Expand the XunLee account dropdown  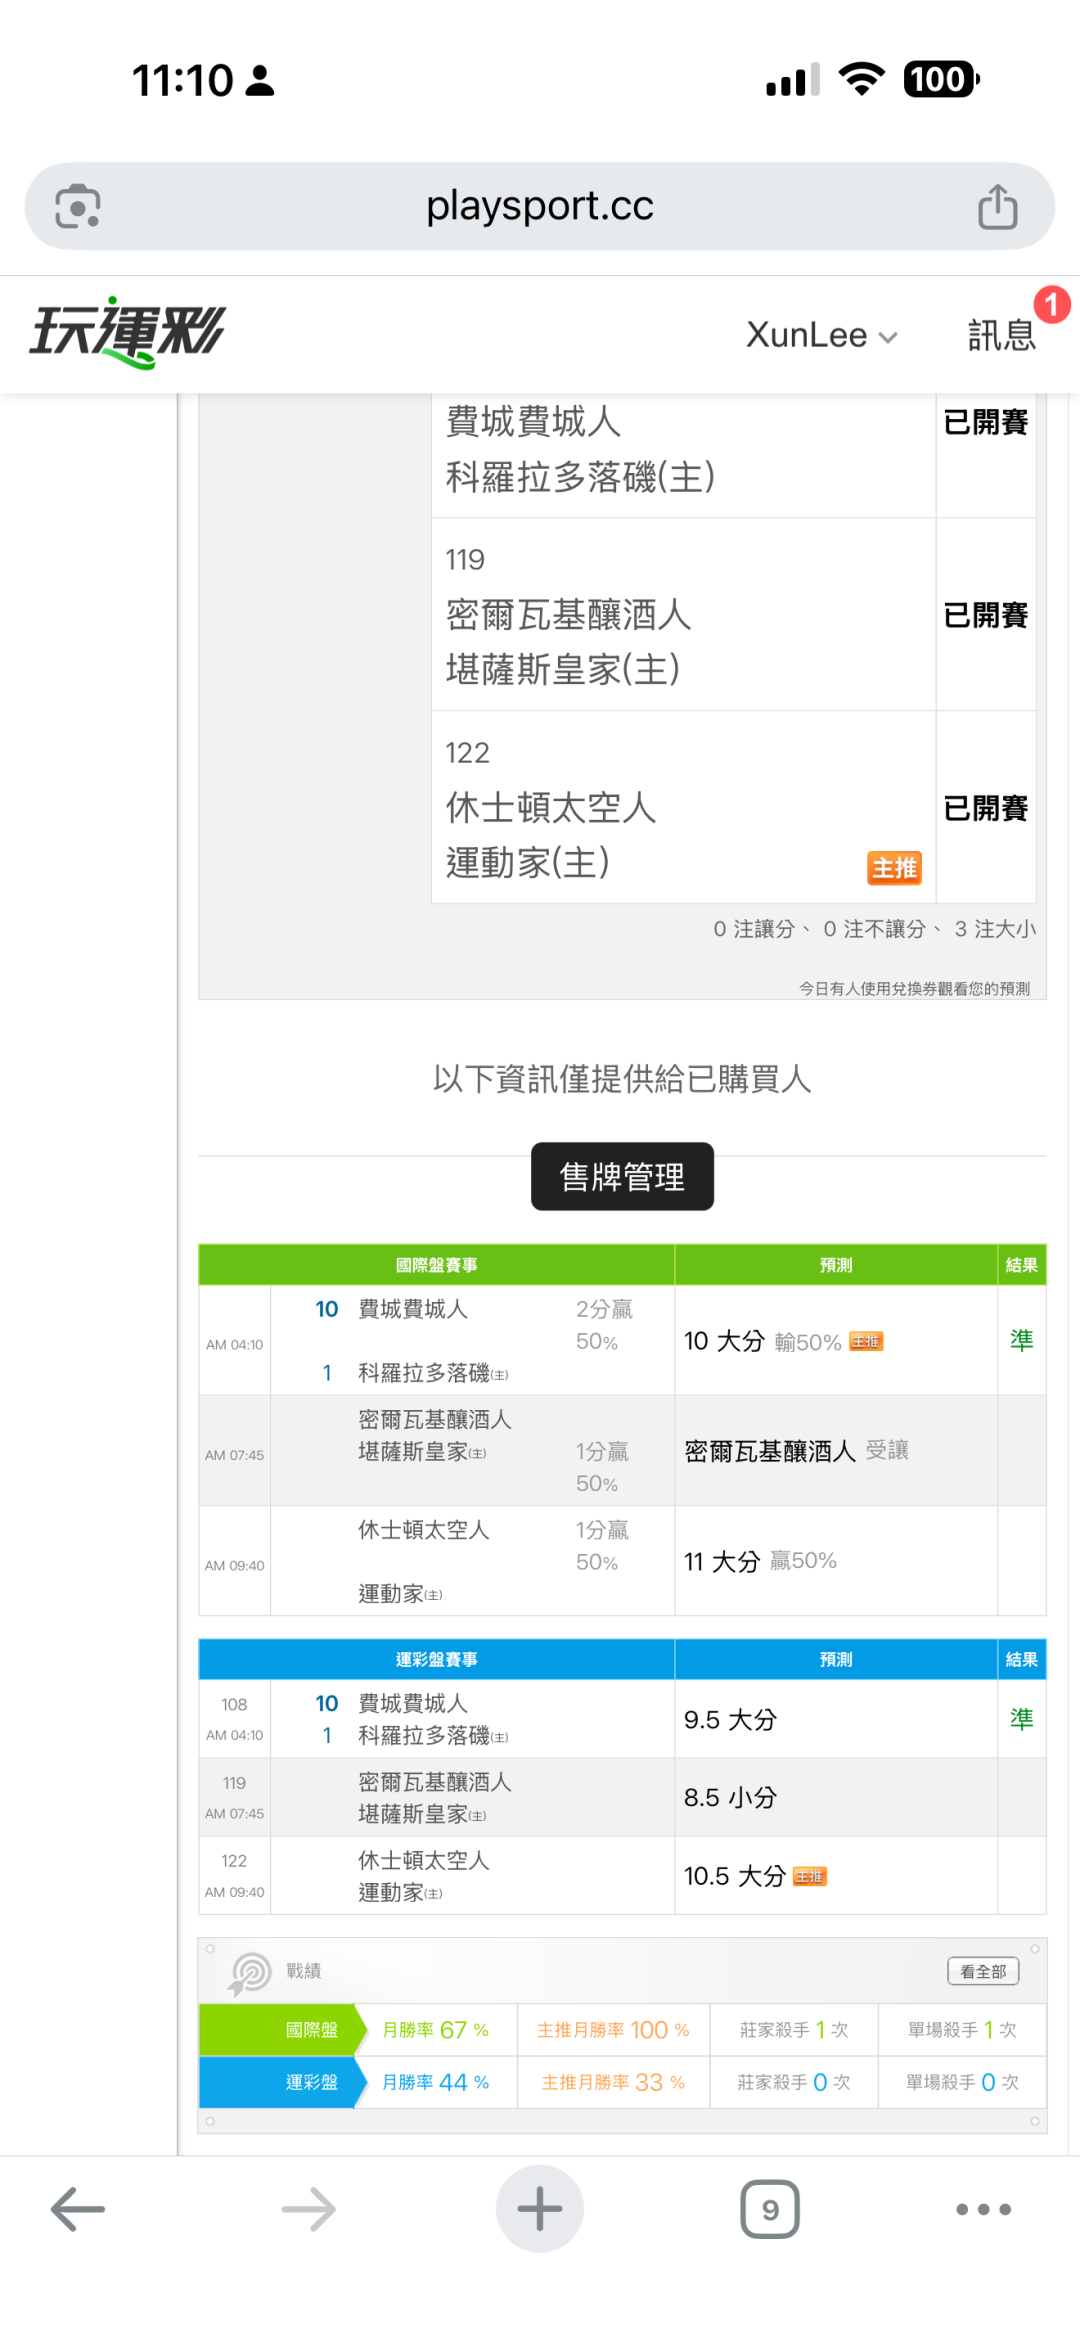[x=821, y=336]
